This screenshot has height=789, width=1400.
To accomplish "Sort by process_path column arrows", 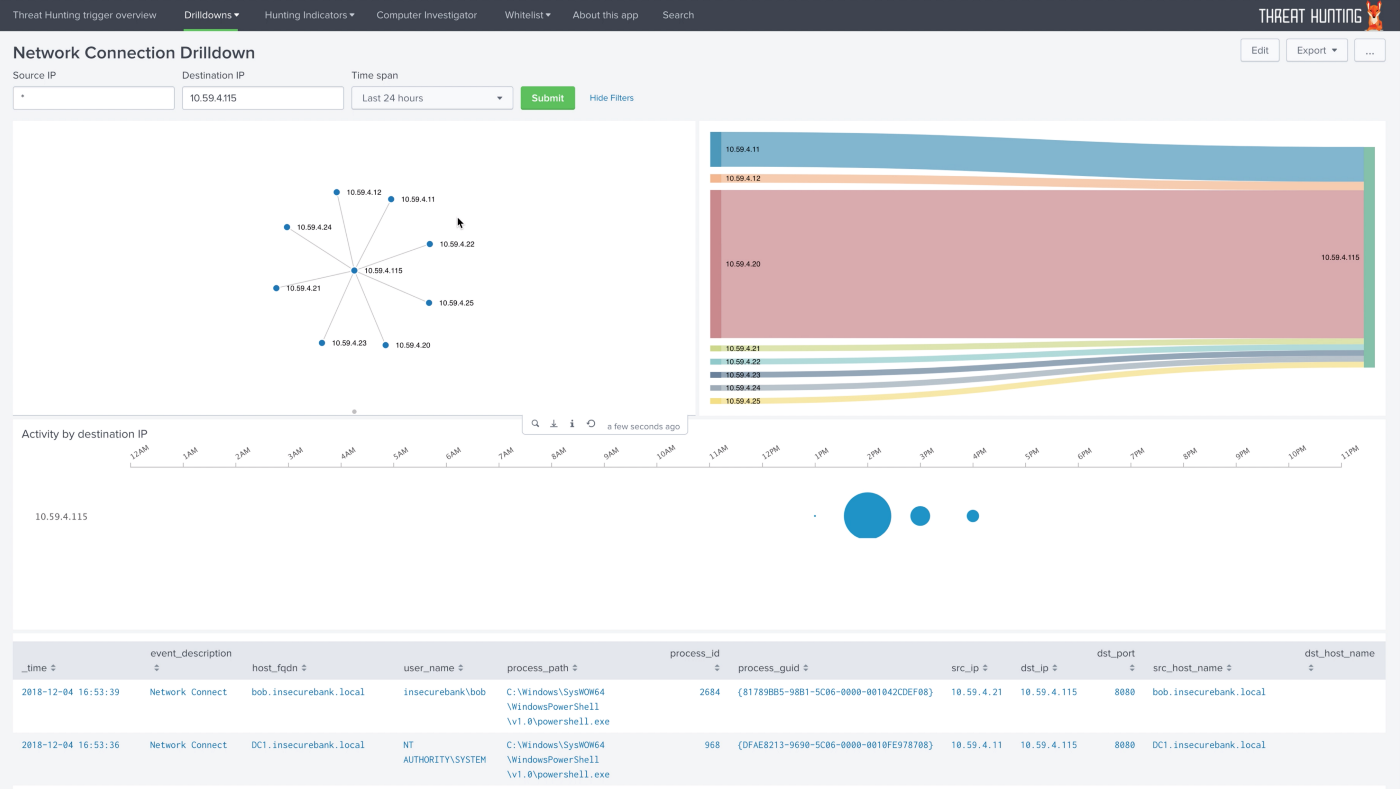I will [x=575, y=668].
